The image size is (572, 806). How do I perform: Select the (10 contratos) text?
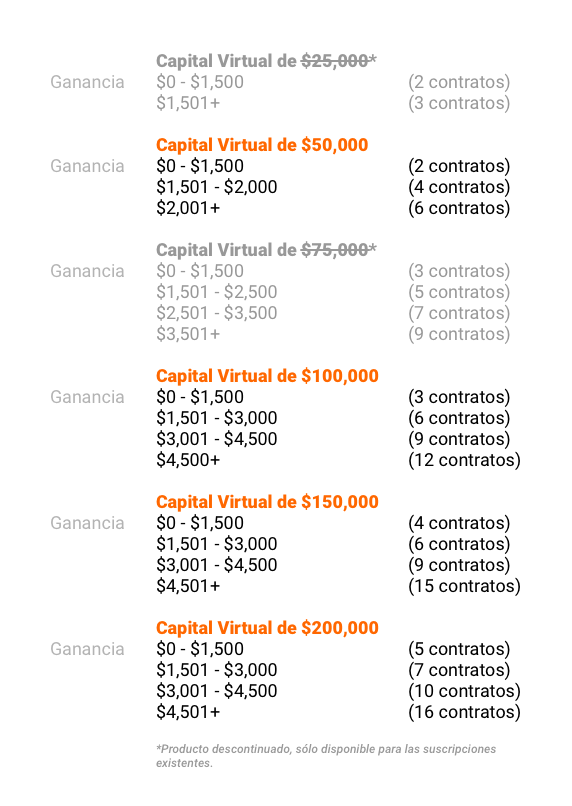click(x=464, y=690)
